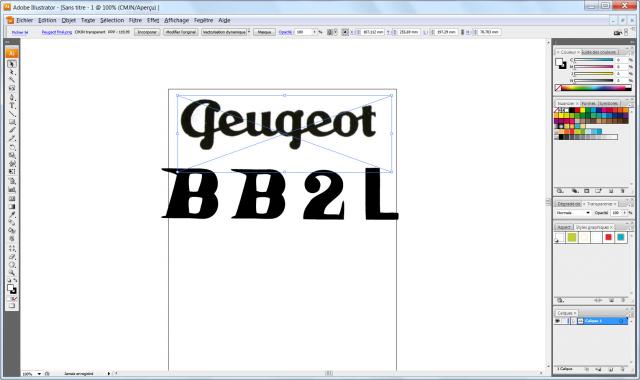Image resolution: width=640 pixels, height=380 pixels.
Task: Click the fill and stroke swatch in toolbox
Action: point(12,289)
